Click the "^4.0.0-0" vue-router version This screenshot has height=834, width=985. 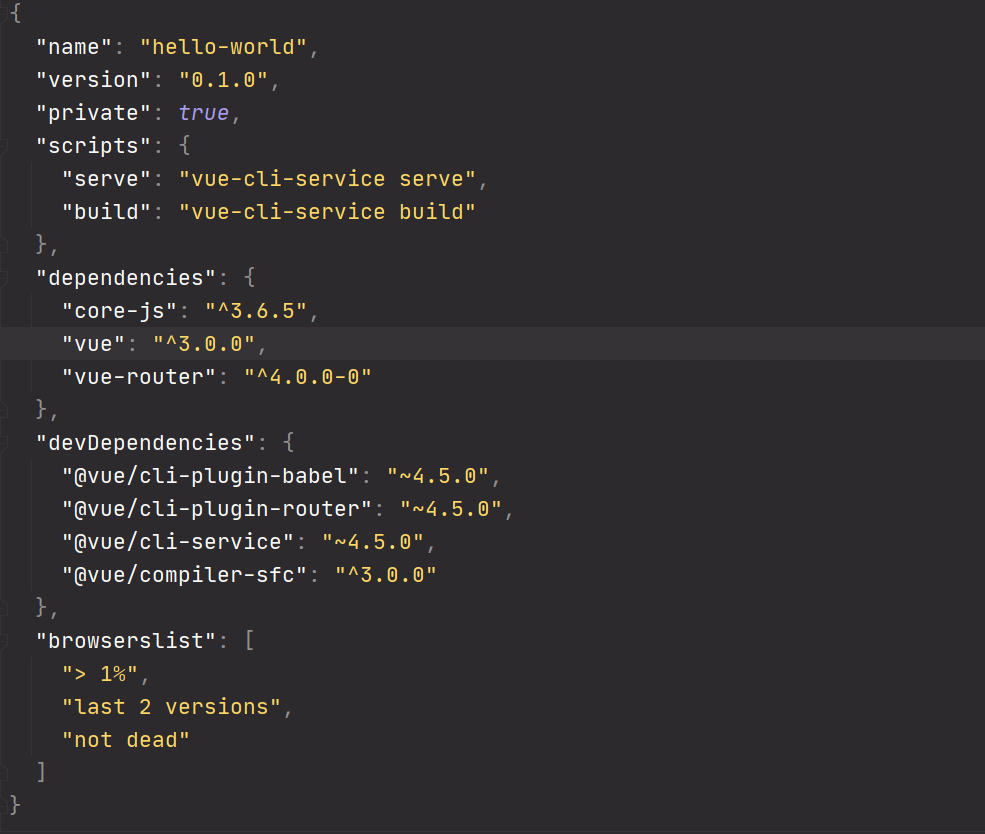[x=307, y=377]
